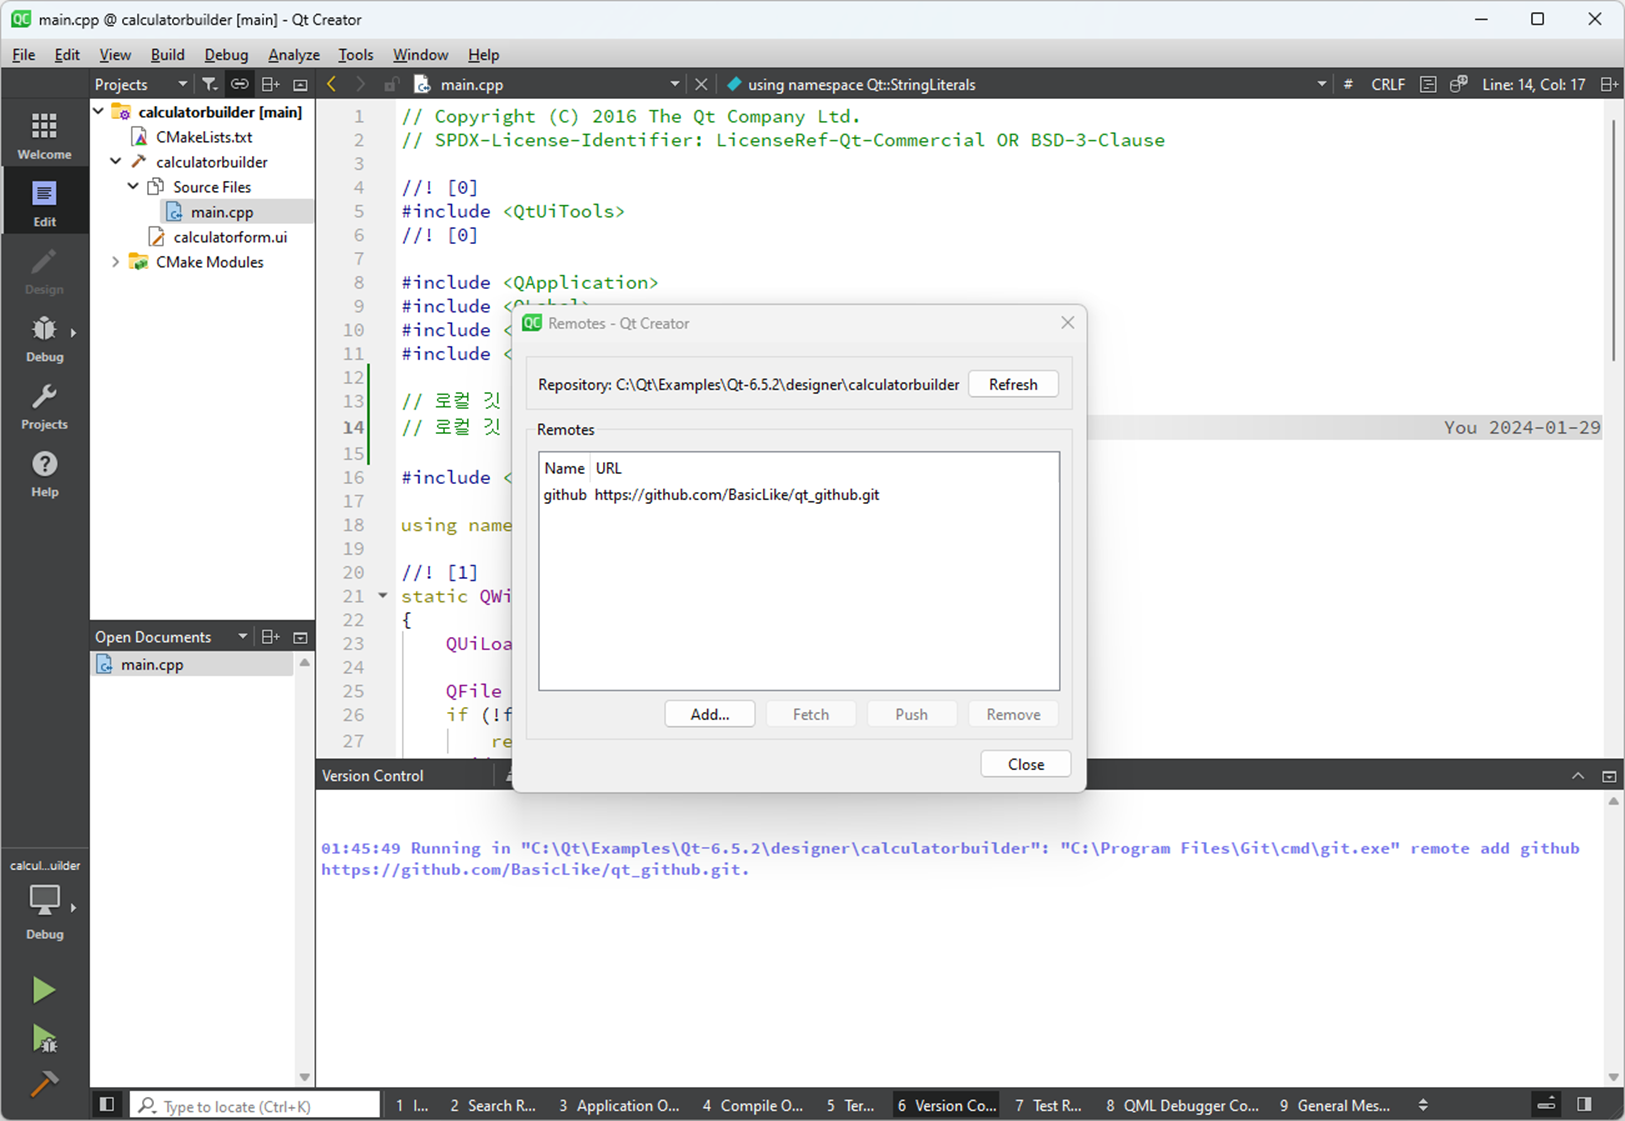
Task: Click the Type to locate search field
Action: pos(256,1106)
